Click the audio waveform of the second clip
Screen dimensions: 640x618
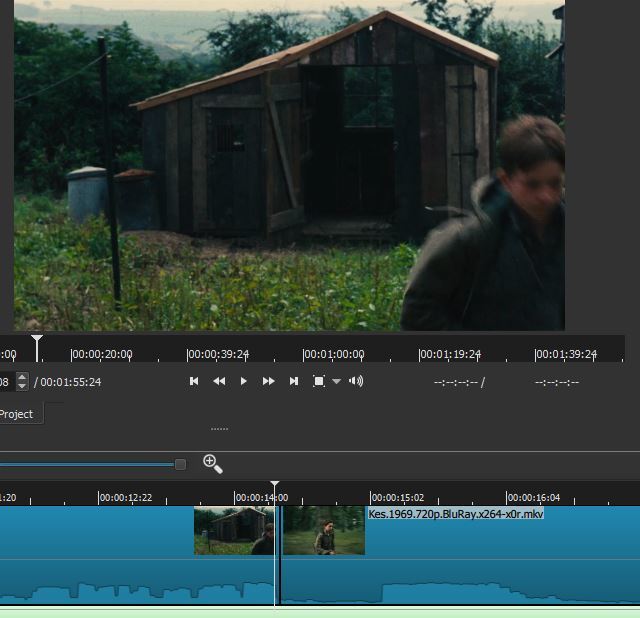click(x=460, y=582)
